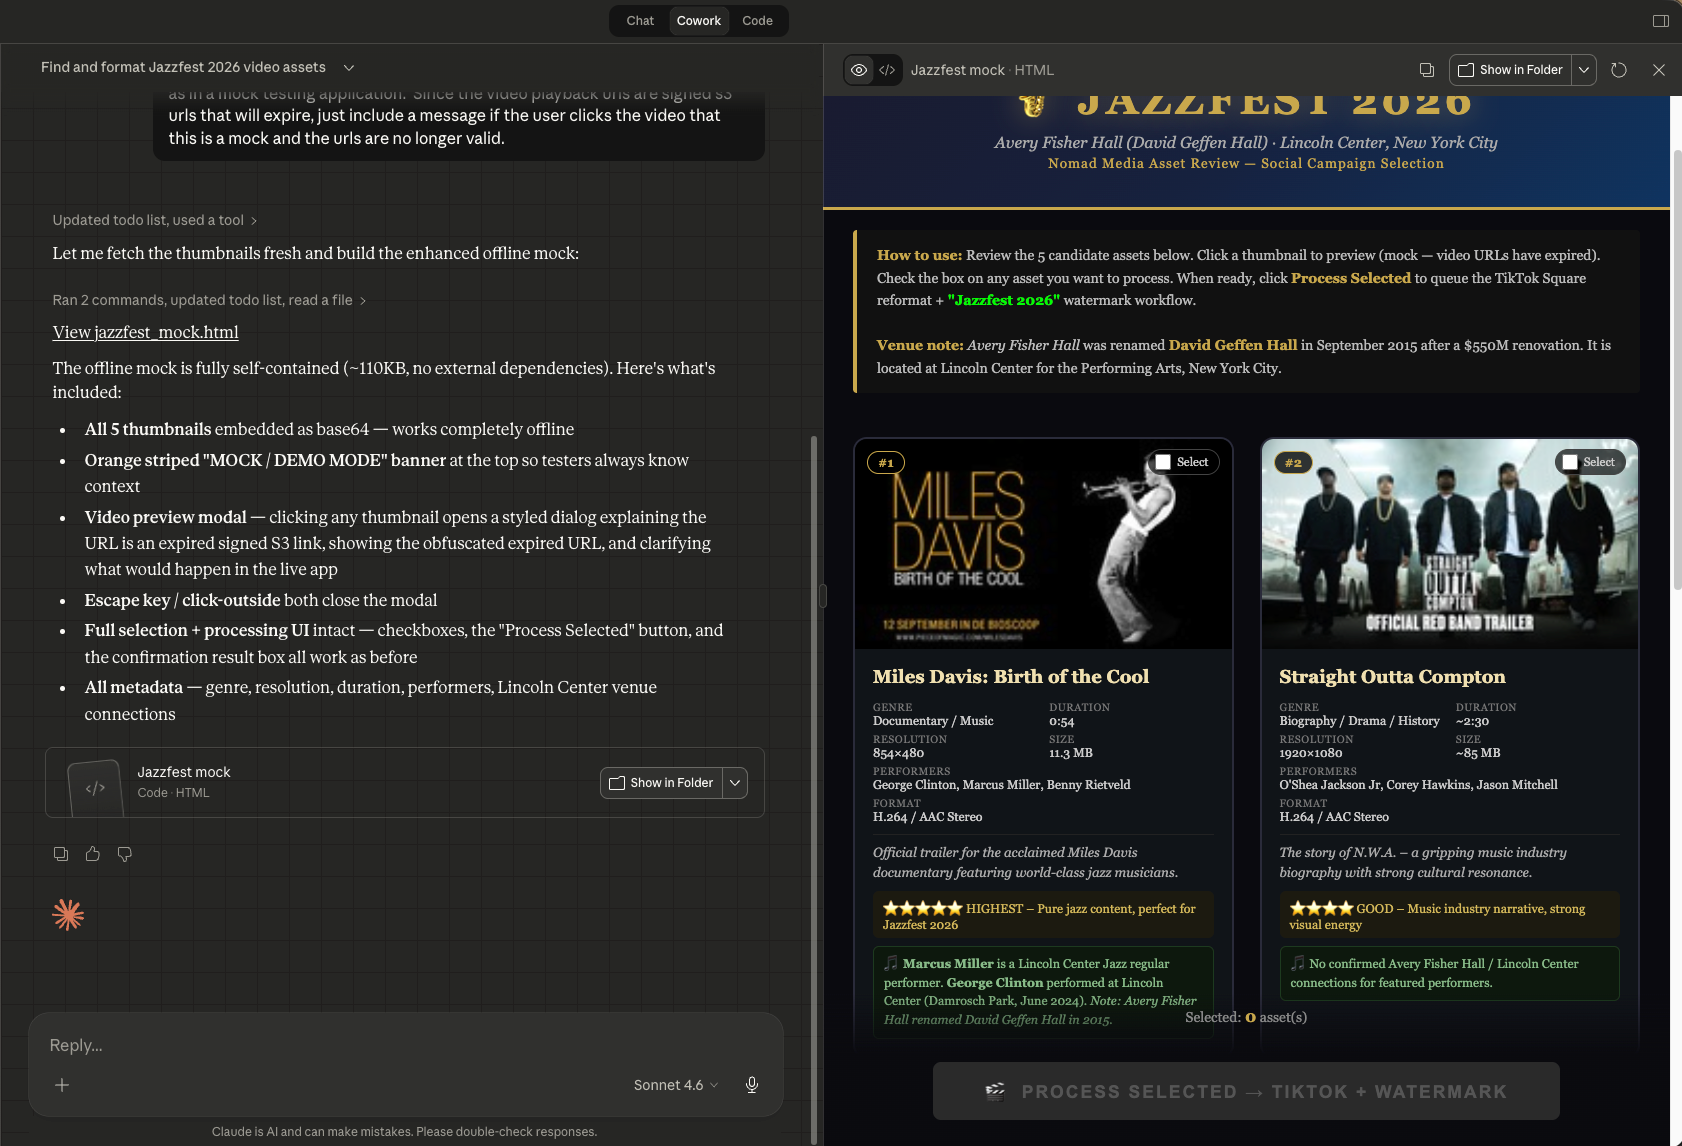Click the 'Documentary / Music' genre value
1682x1146 pixels.
[933, 721]
